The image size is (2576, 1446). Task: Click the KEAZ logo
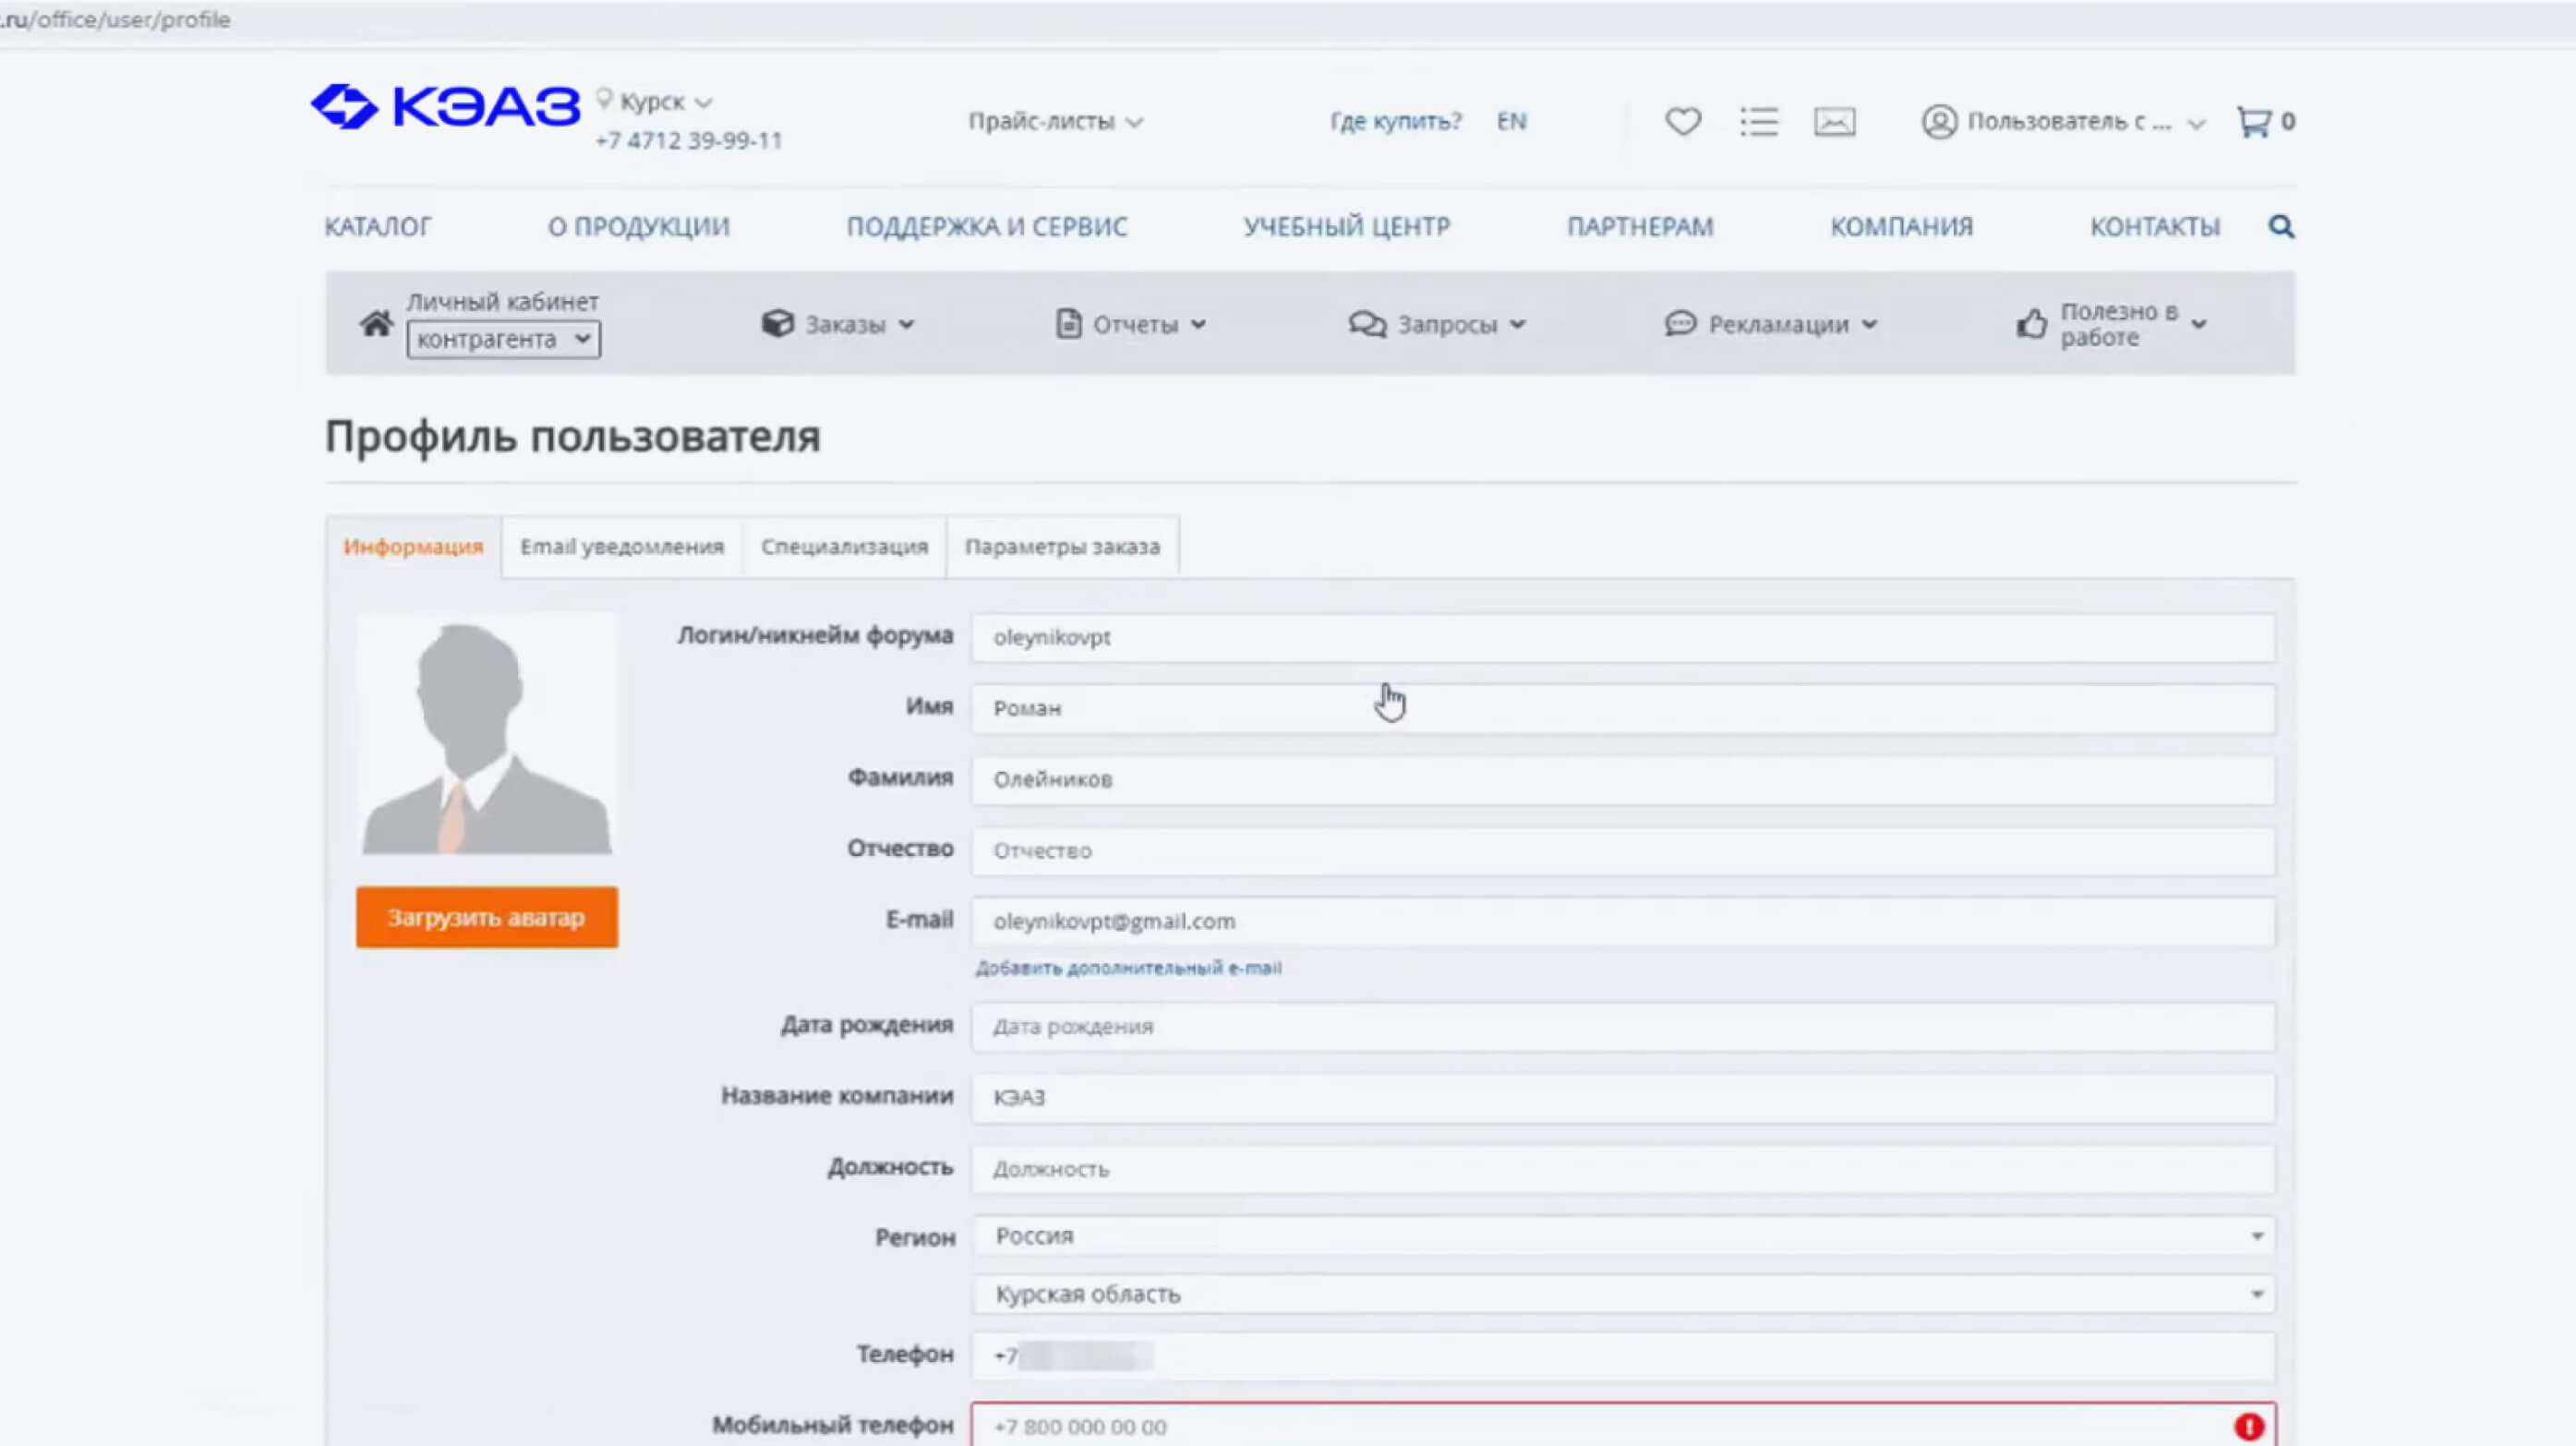[x=446, y=107]
